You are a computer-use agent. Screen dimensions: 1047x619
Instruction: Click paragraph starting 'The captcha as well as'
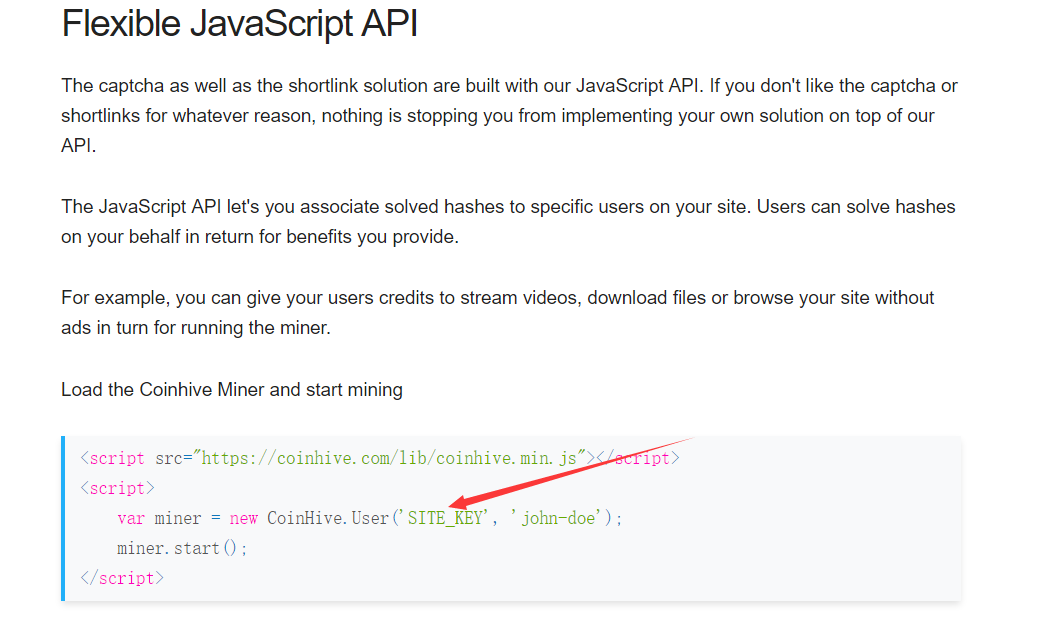point(509,115)
